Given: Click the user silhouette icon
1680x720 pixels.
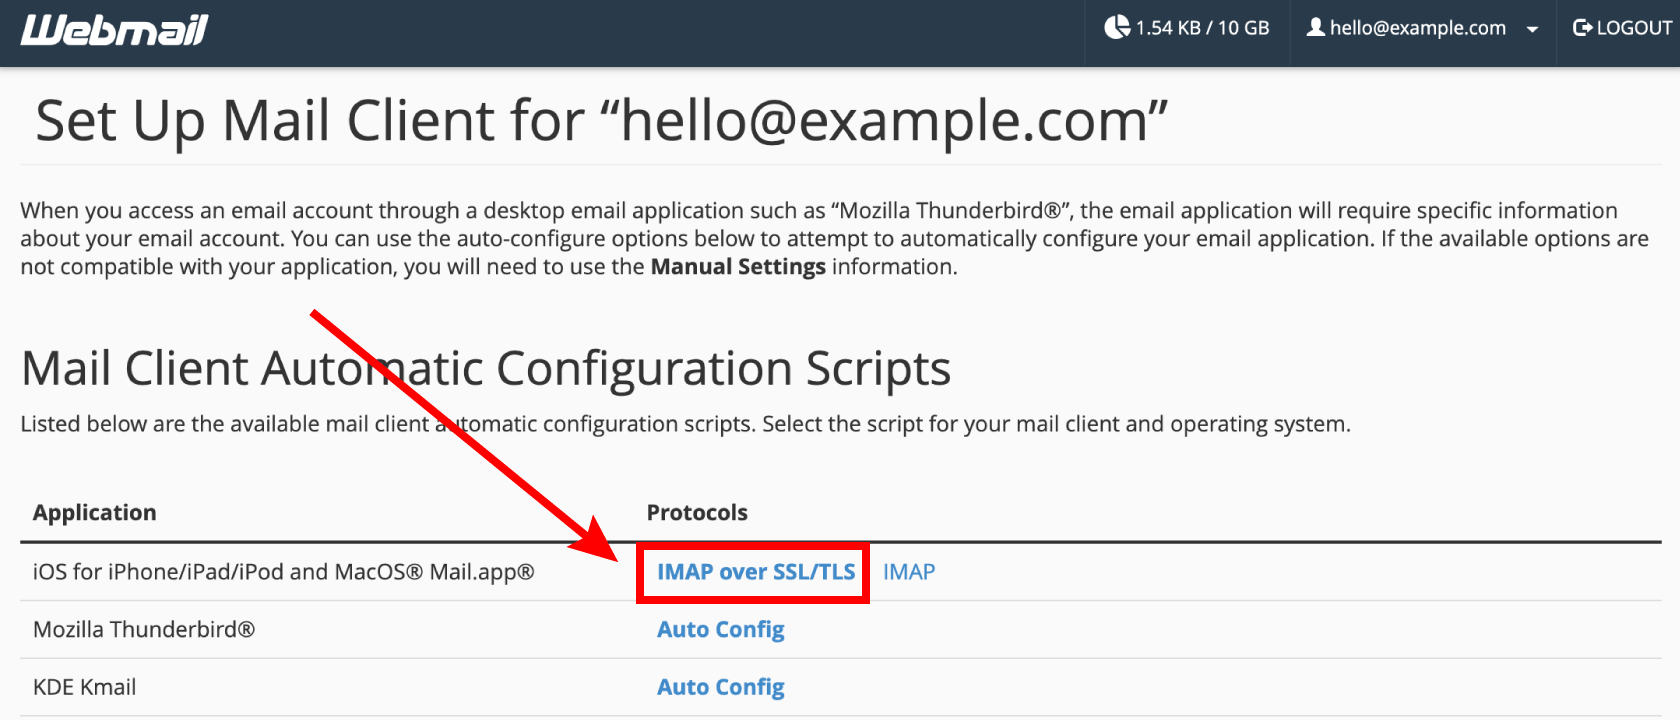Looking at the screenshot, I should point(1316,27).
